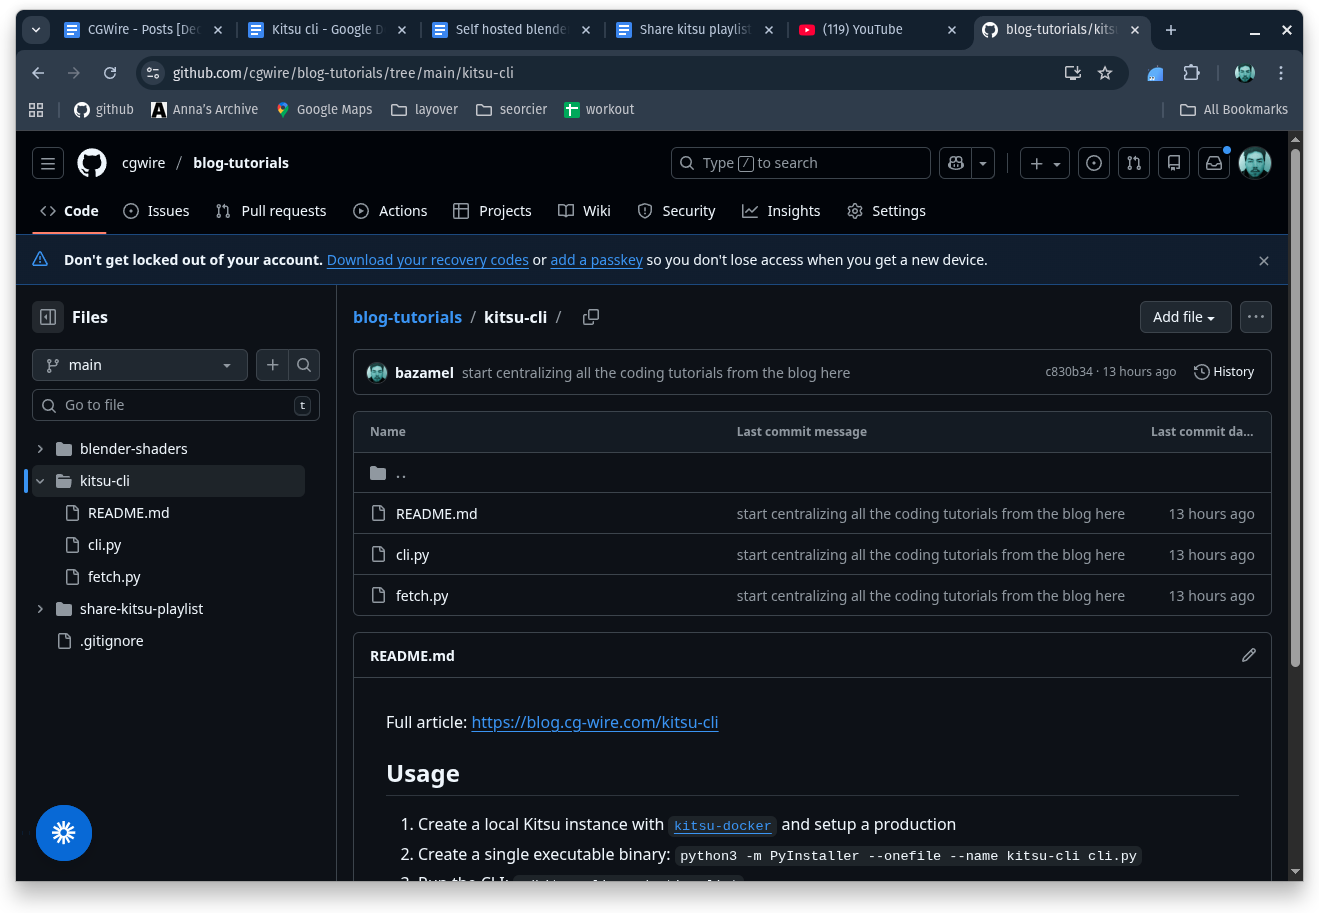Open the file finder search icon in sidebar
Image resolution: width=1319 pixels, height=913 pixels.
pyautogui.click(x=304, y=364)
